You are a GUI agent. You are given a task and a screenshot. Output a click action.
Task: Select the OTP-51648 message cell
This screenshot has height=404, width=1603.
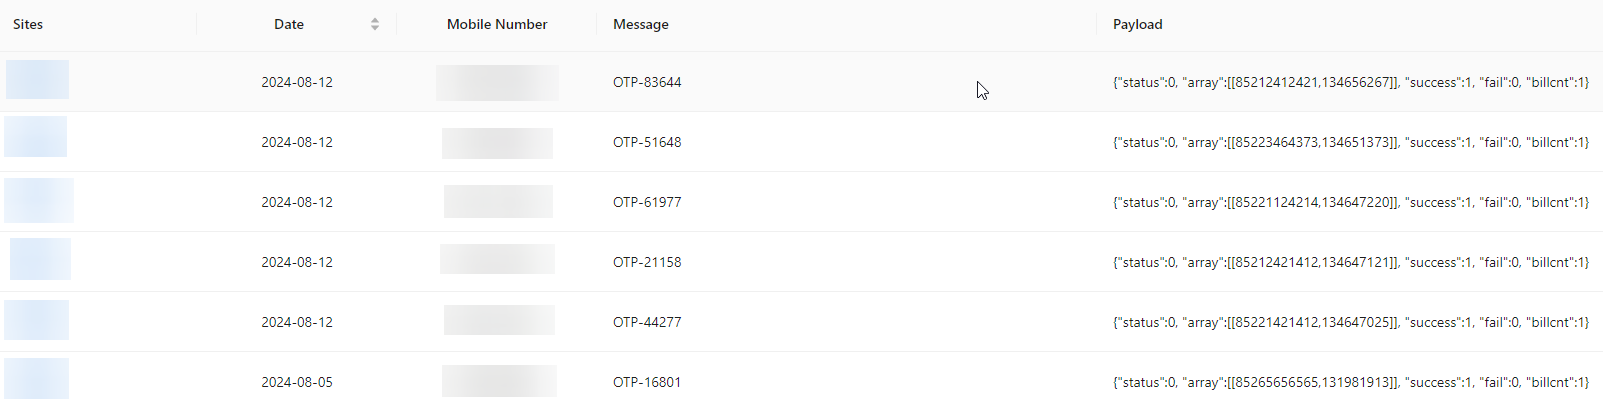(647, 142)
